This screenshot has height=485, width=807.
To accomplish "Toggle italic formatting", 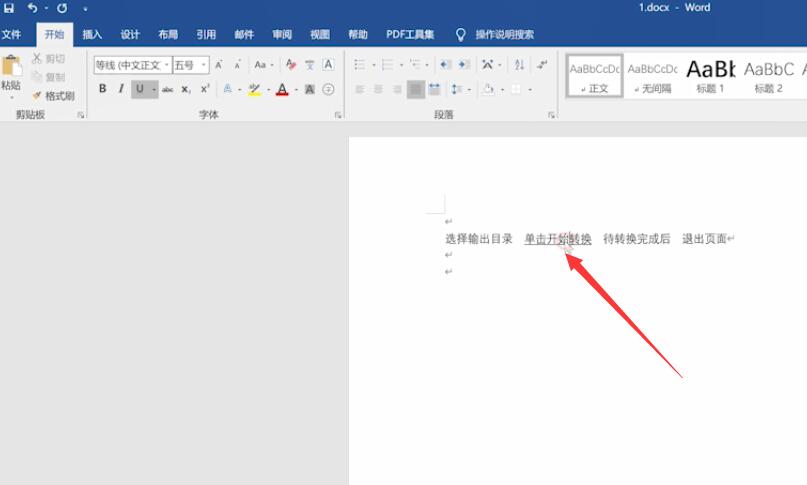I will click(121, 89).
